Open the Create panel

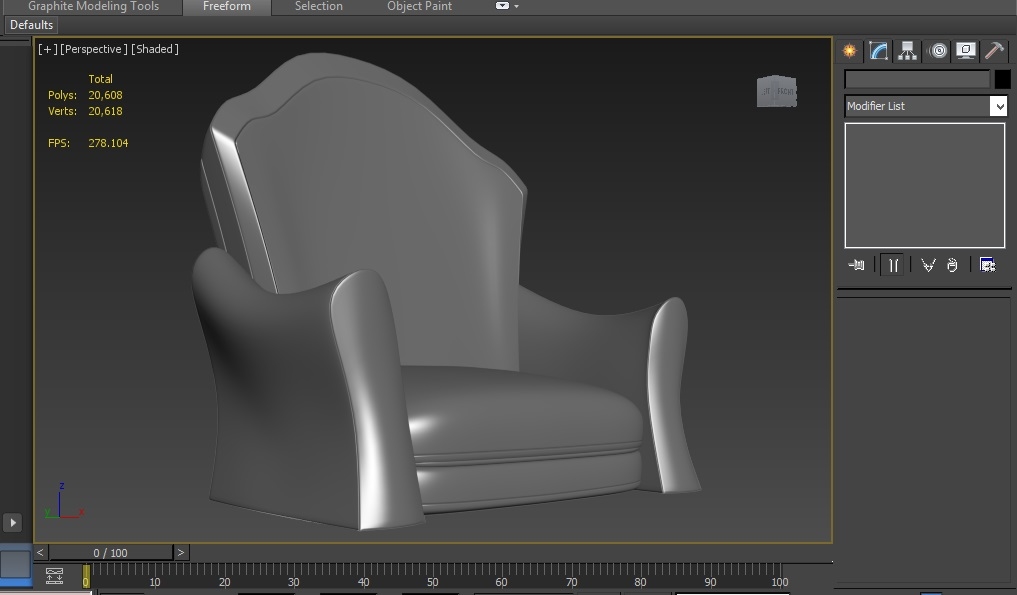coord(848,51)
